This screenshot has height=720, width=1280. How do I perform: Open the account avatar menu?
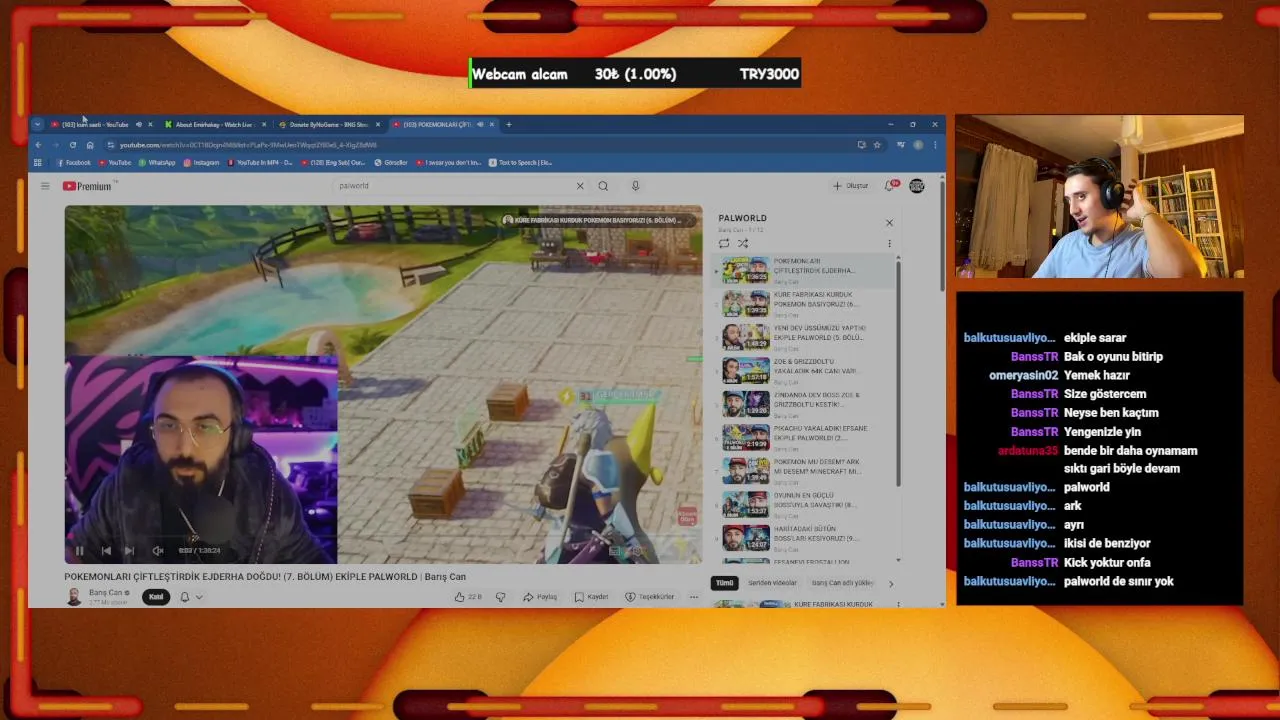[917, 186]
